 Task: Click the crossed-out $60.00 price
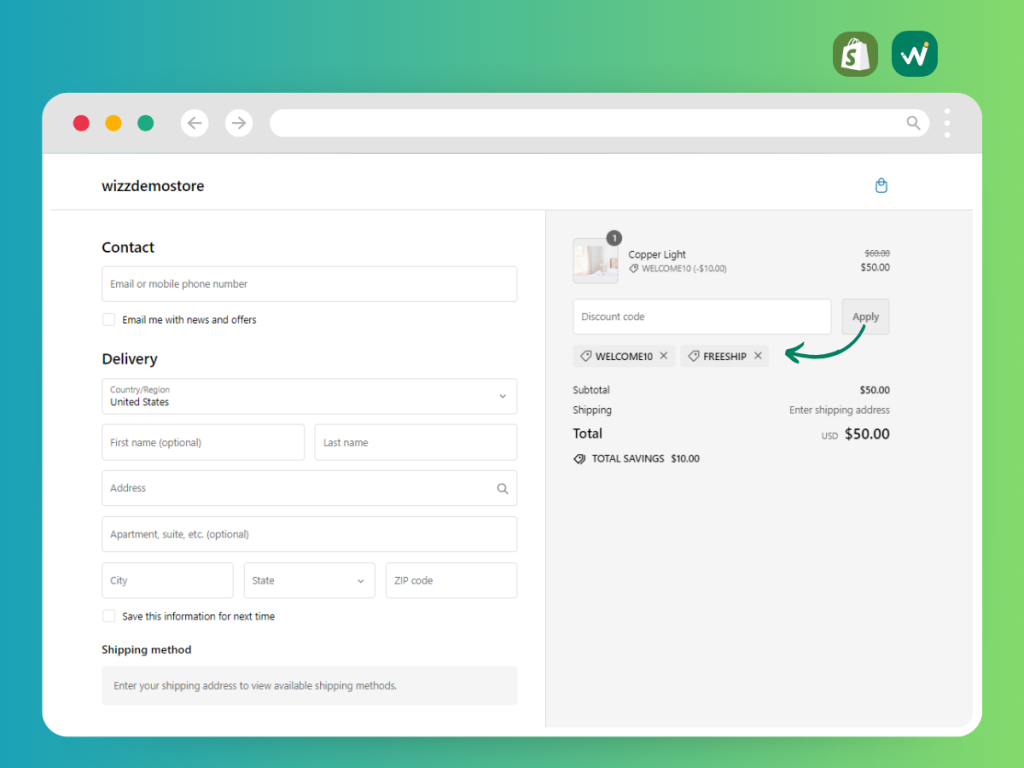tap(877, 253)
